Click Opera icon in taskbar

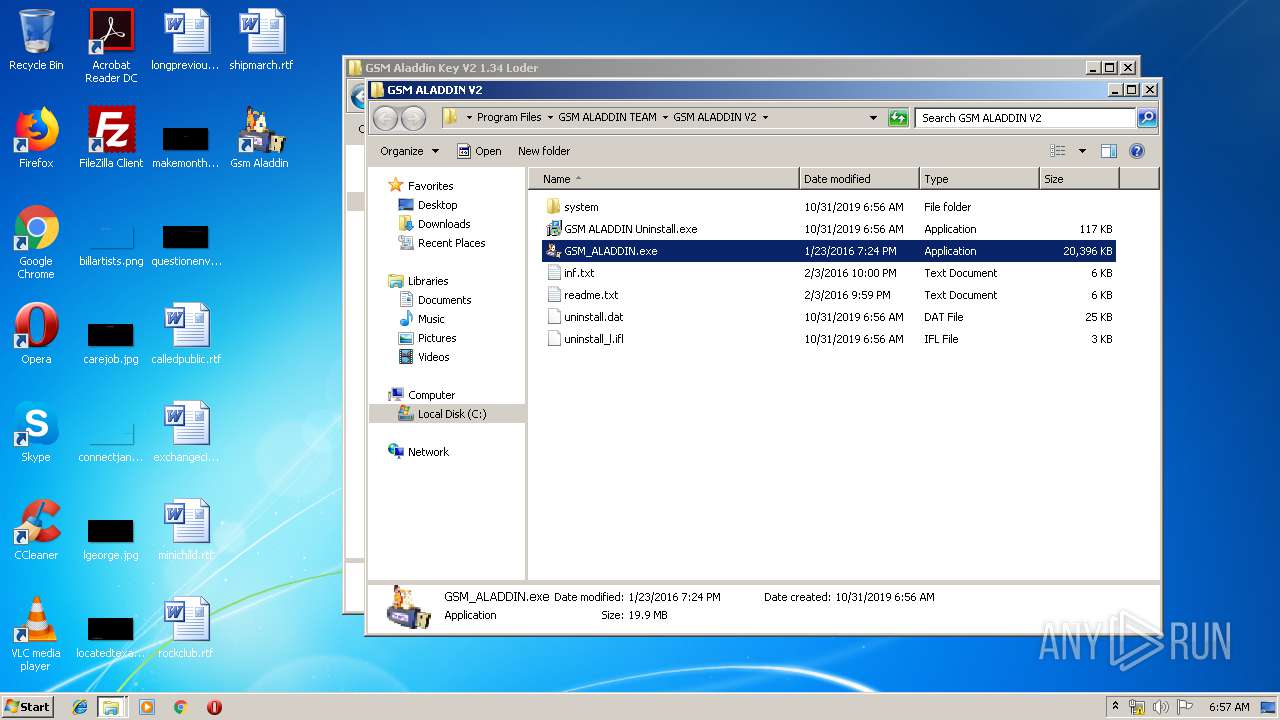[x=214, y=707]
